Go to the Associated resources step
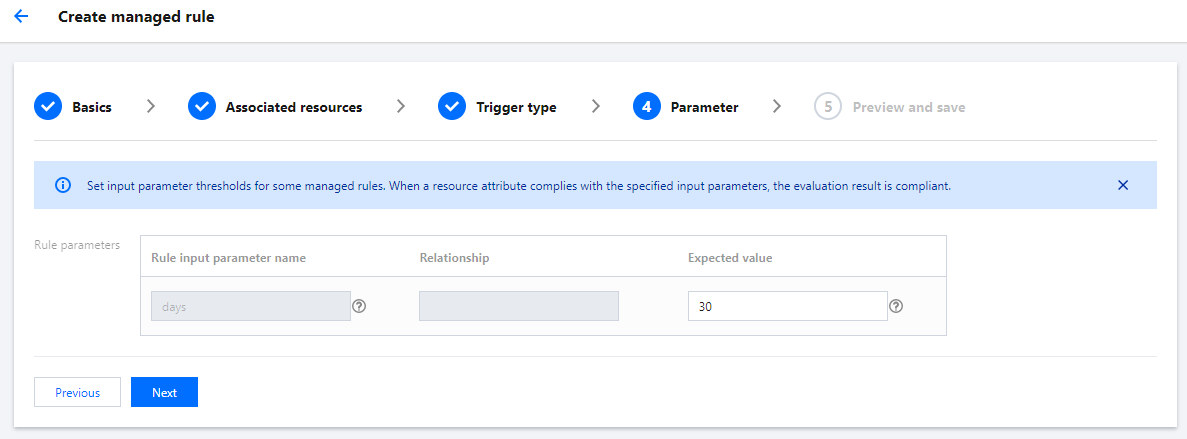1187x439 pixels. 293,107
